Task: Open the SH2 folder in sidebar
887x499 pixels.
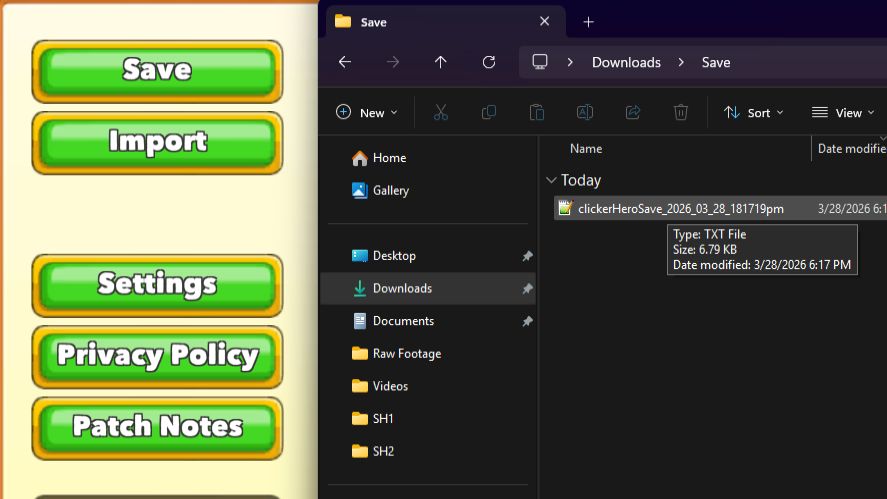Action: point(428,451)
